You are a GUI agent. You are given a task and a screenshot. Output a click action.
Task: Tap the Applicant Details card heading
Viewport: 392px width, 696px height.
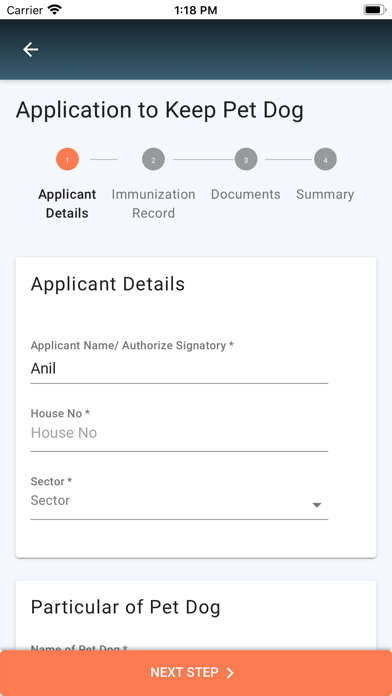click(108, 284)
